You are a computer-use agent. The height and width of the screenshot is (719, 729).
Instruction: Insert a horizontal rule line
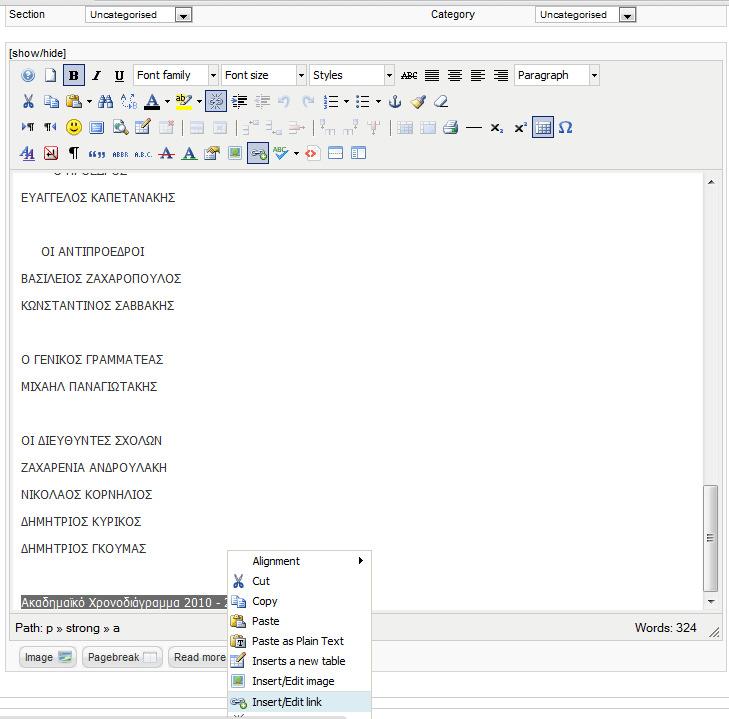click(x=473, y=127)
